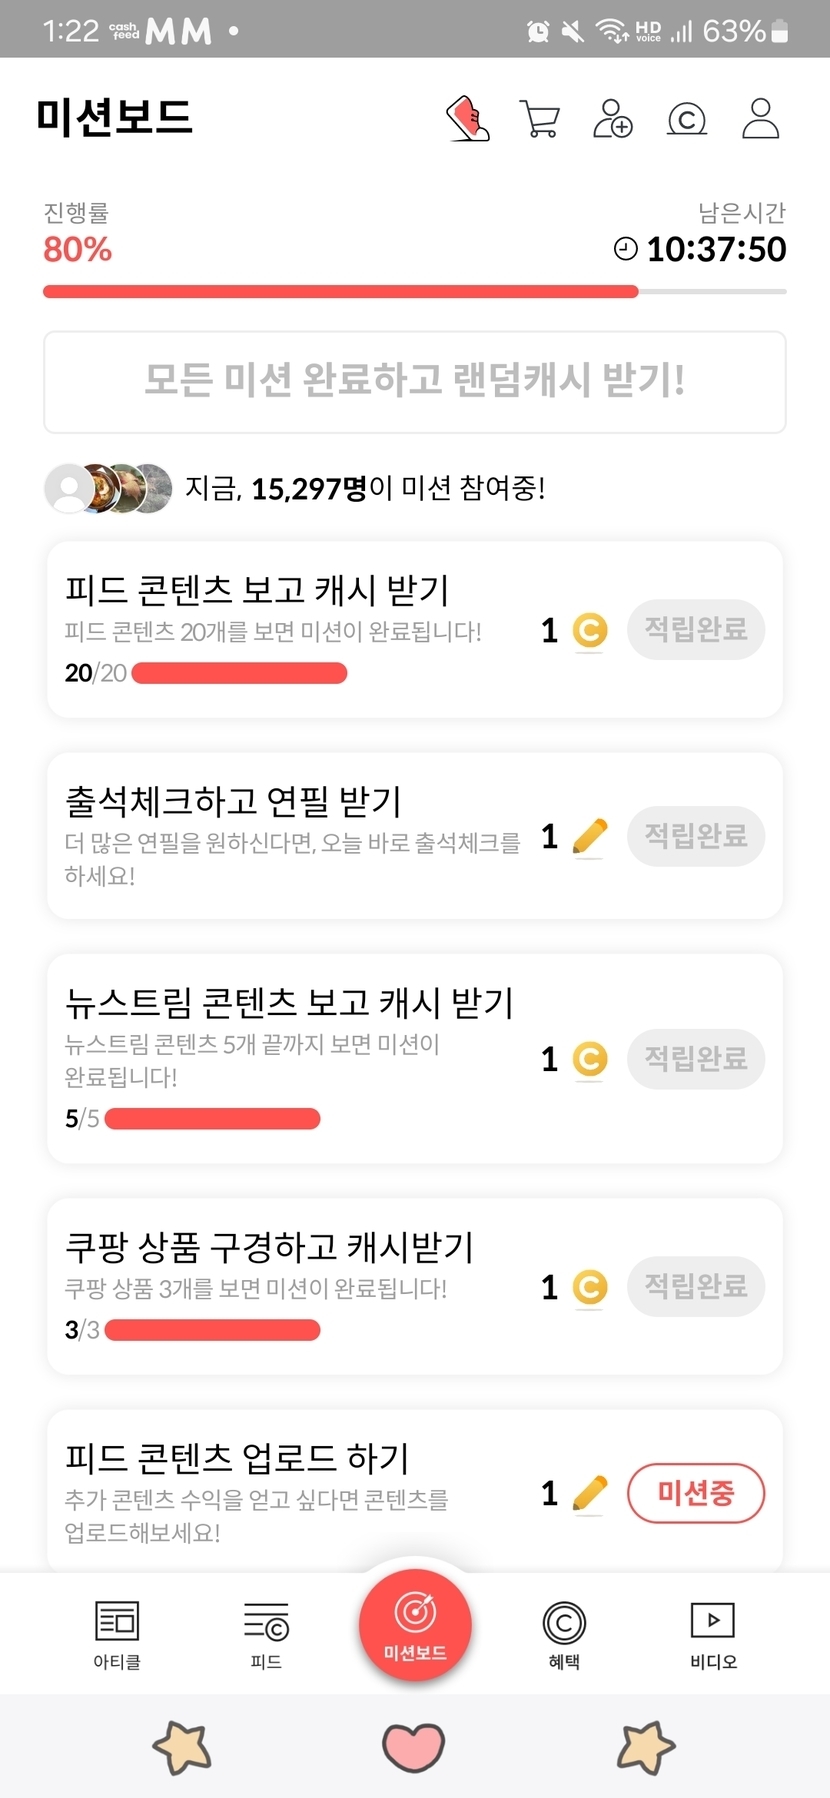830x1798 pixels.
Task: Tap the right star icon at bottom
Action: 646,1747
